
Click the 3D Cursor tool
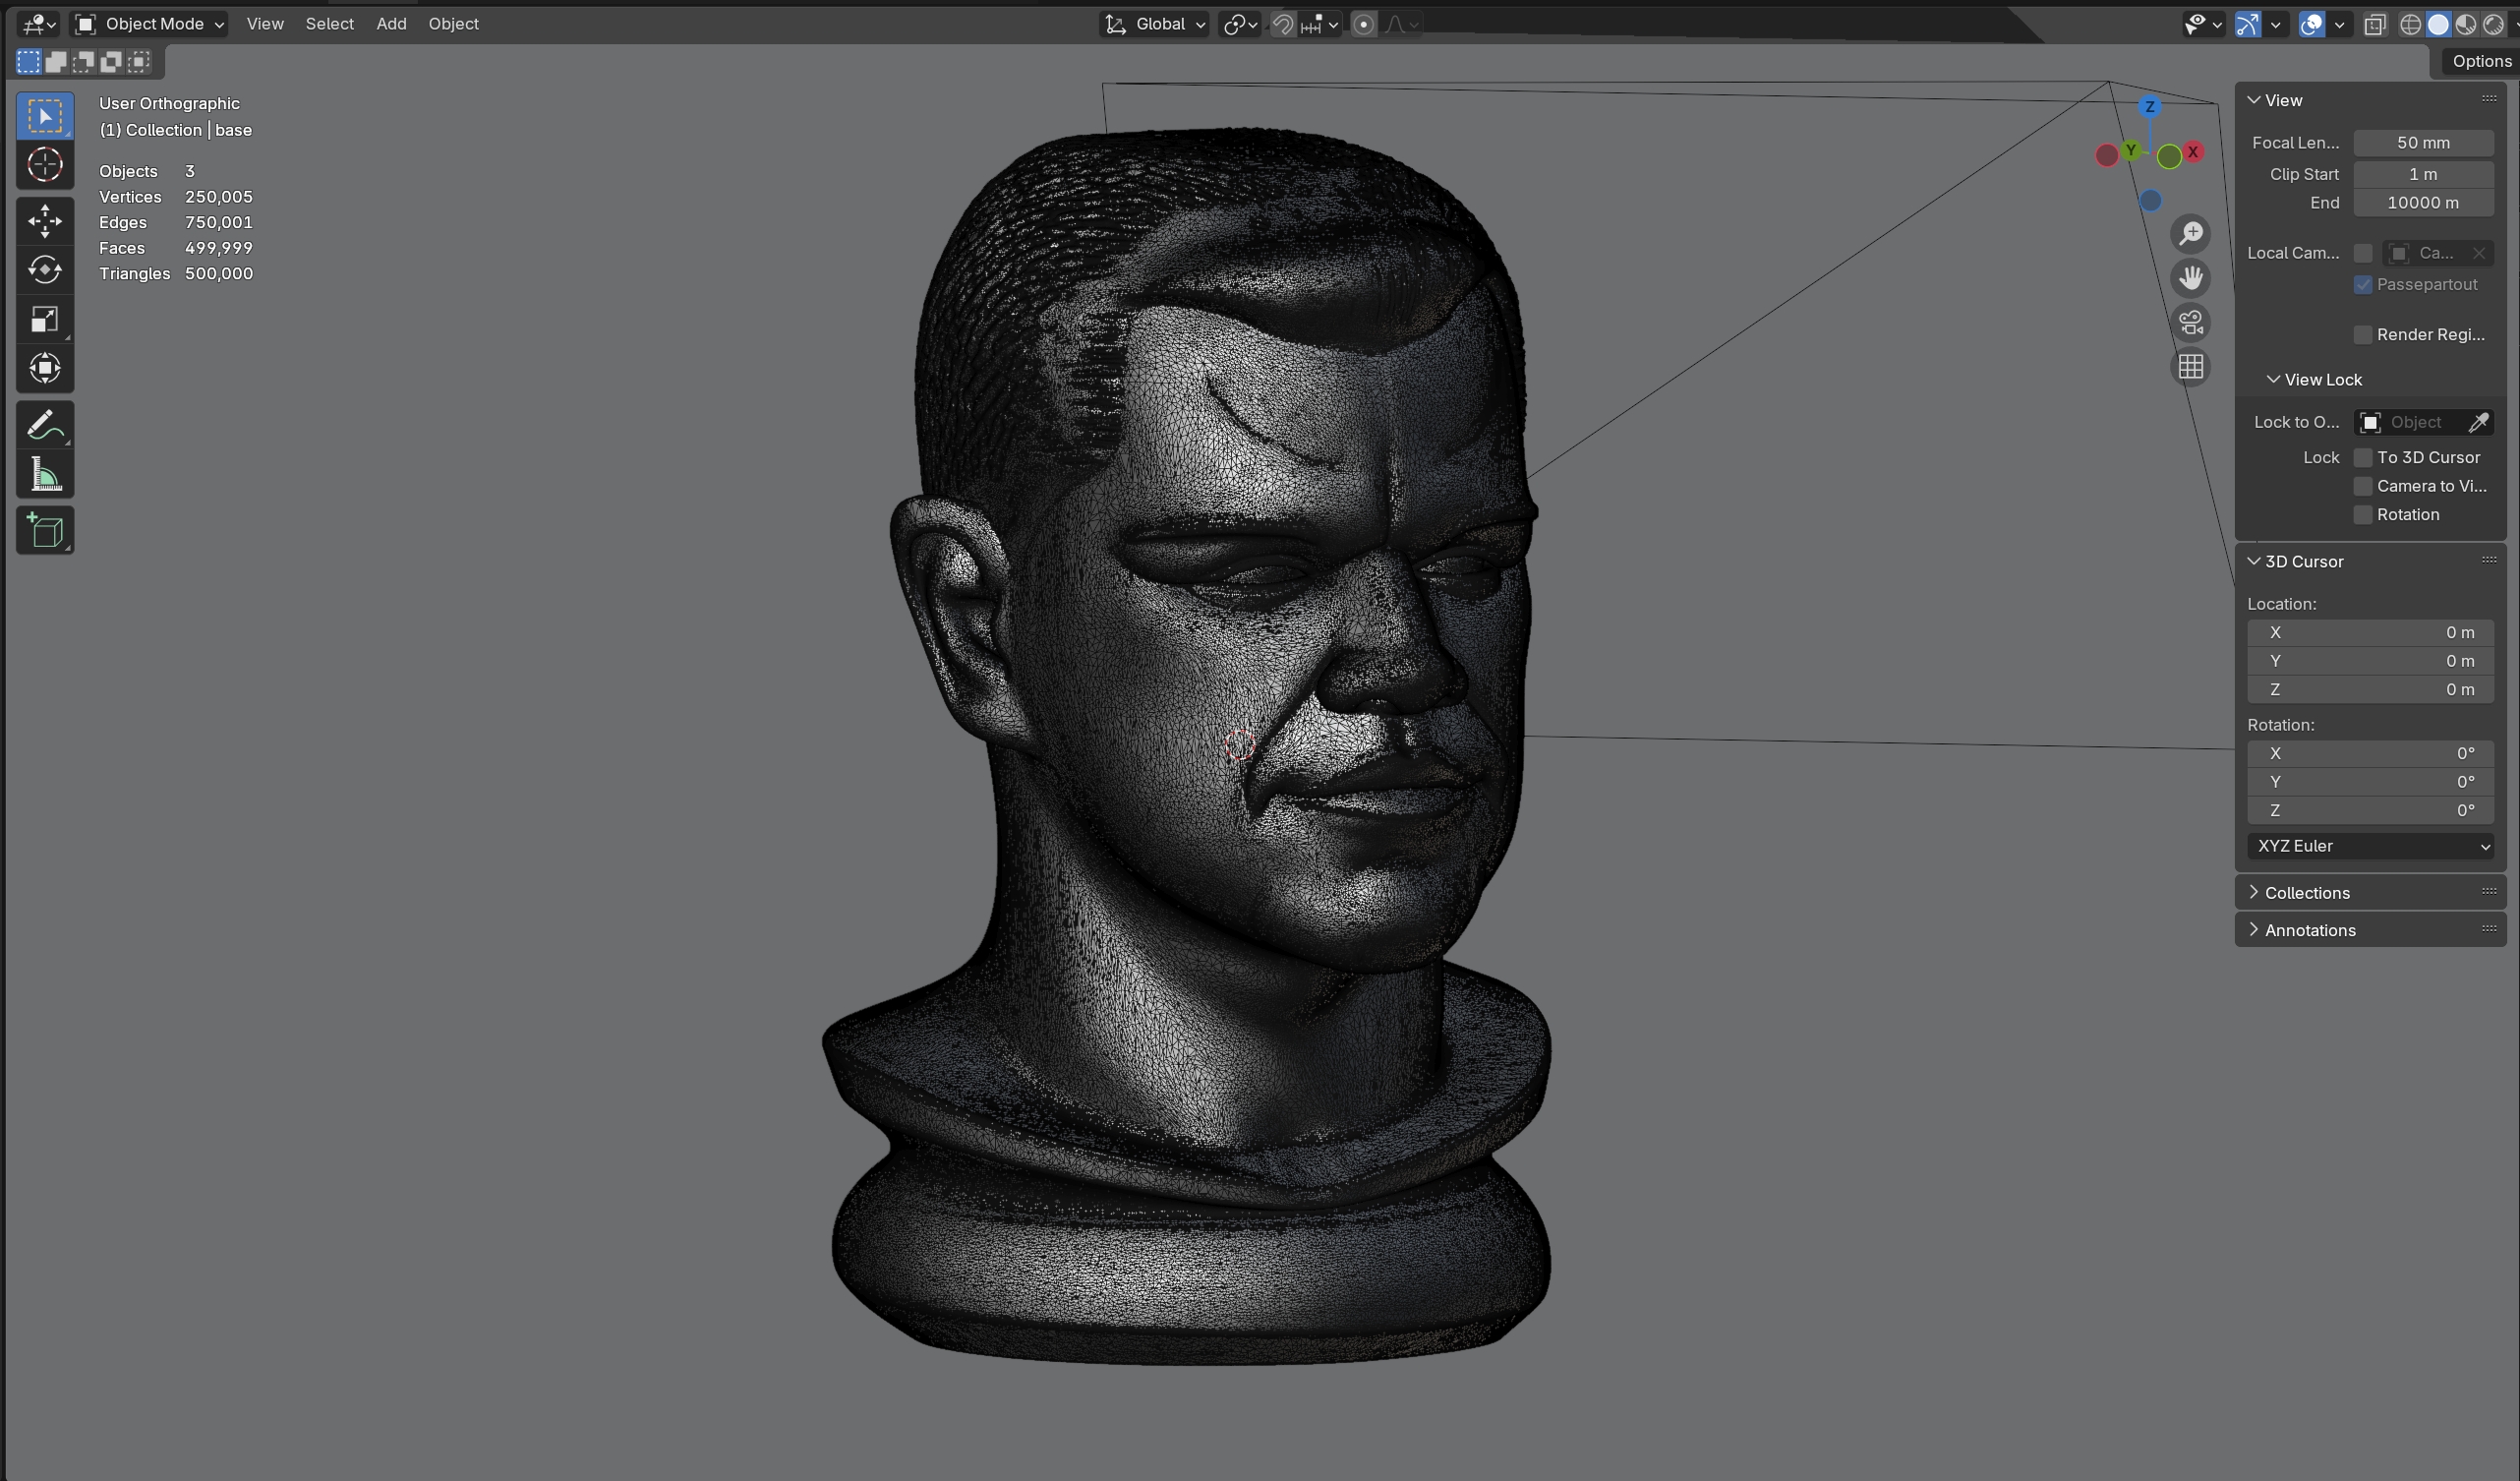[x=45, y=165]
